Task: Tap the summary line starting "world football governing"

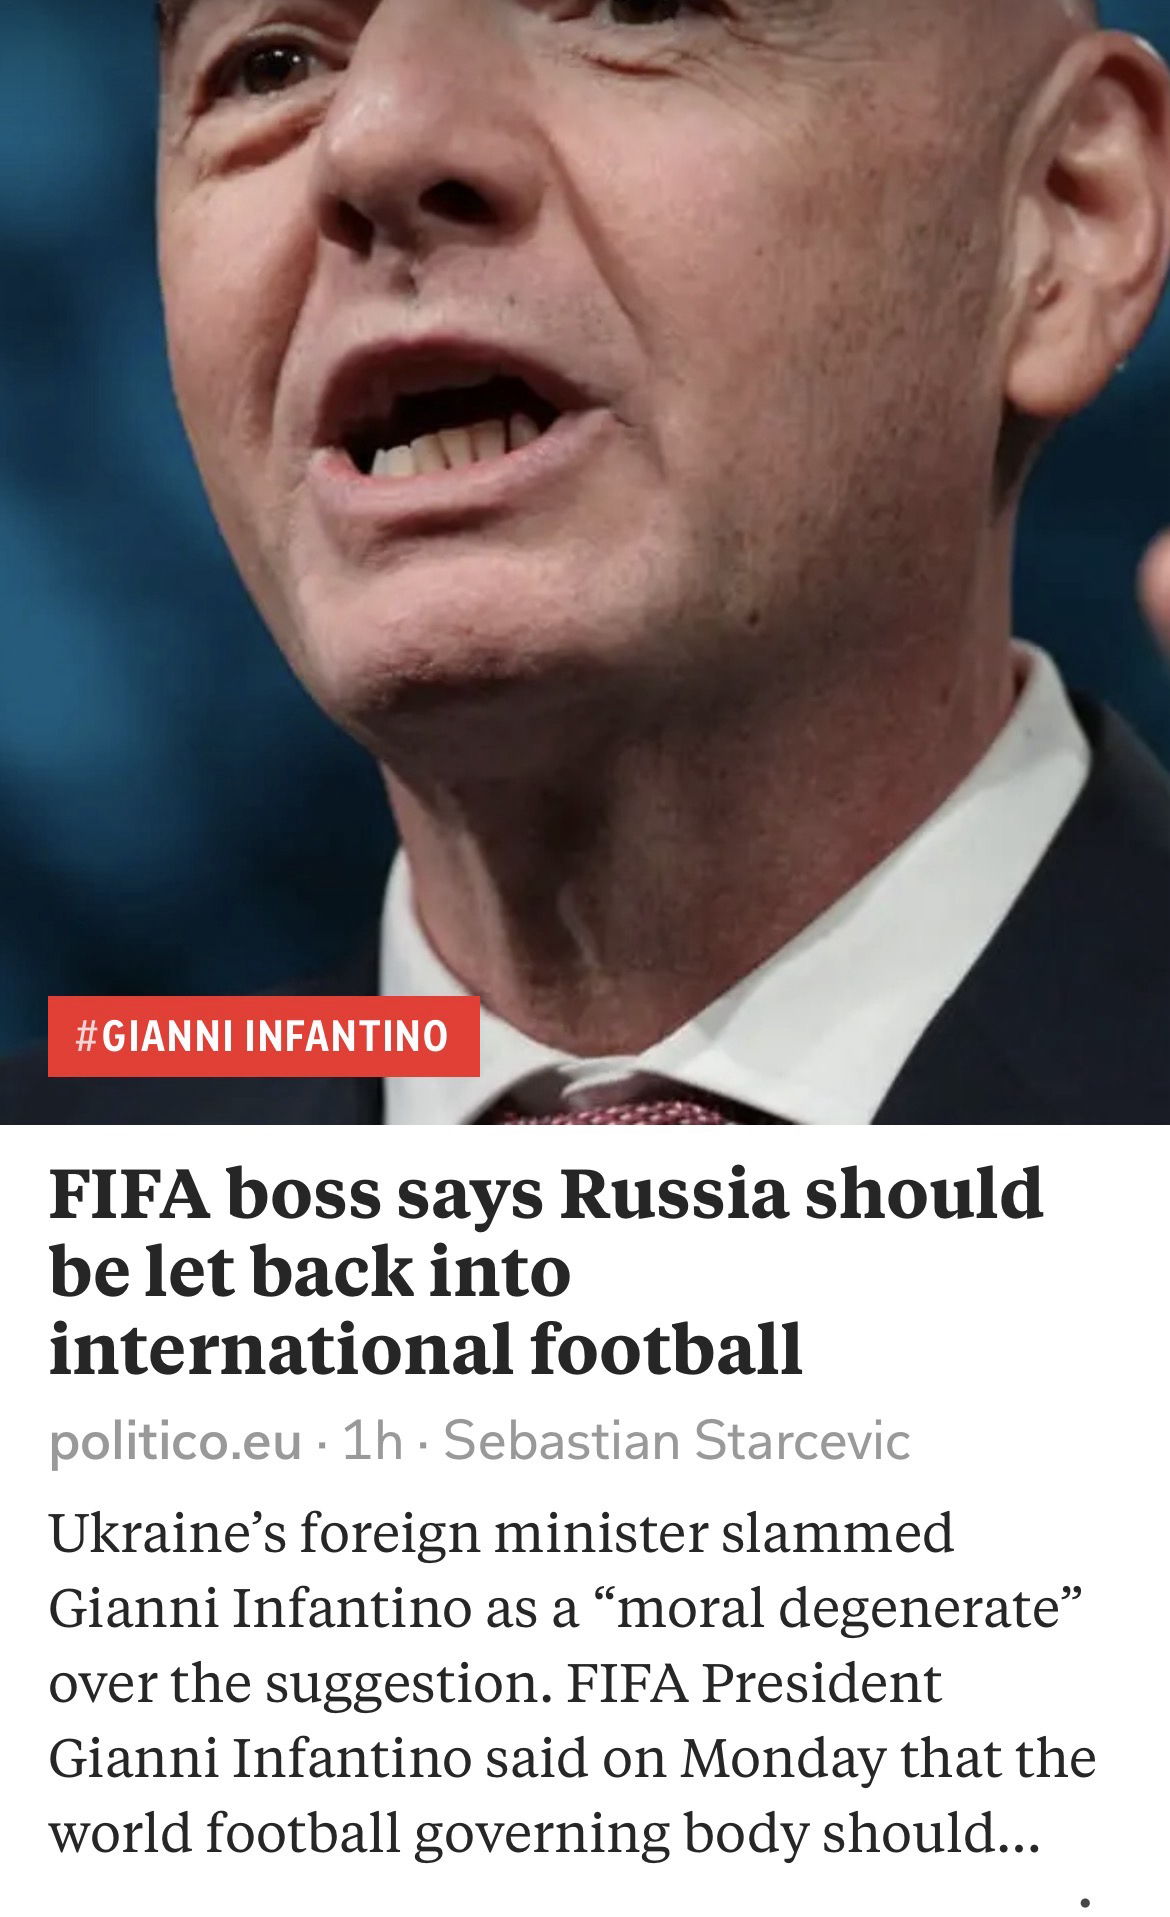Action: coord(545,1833)
